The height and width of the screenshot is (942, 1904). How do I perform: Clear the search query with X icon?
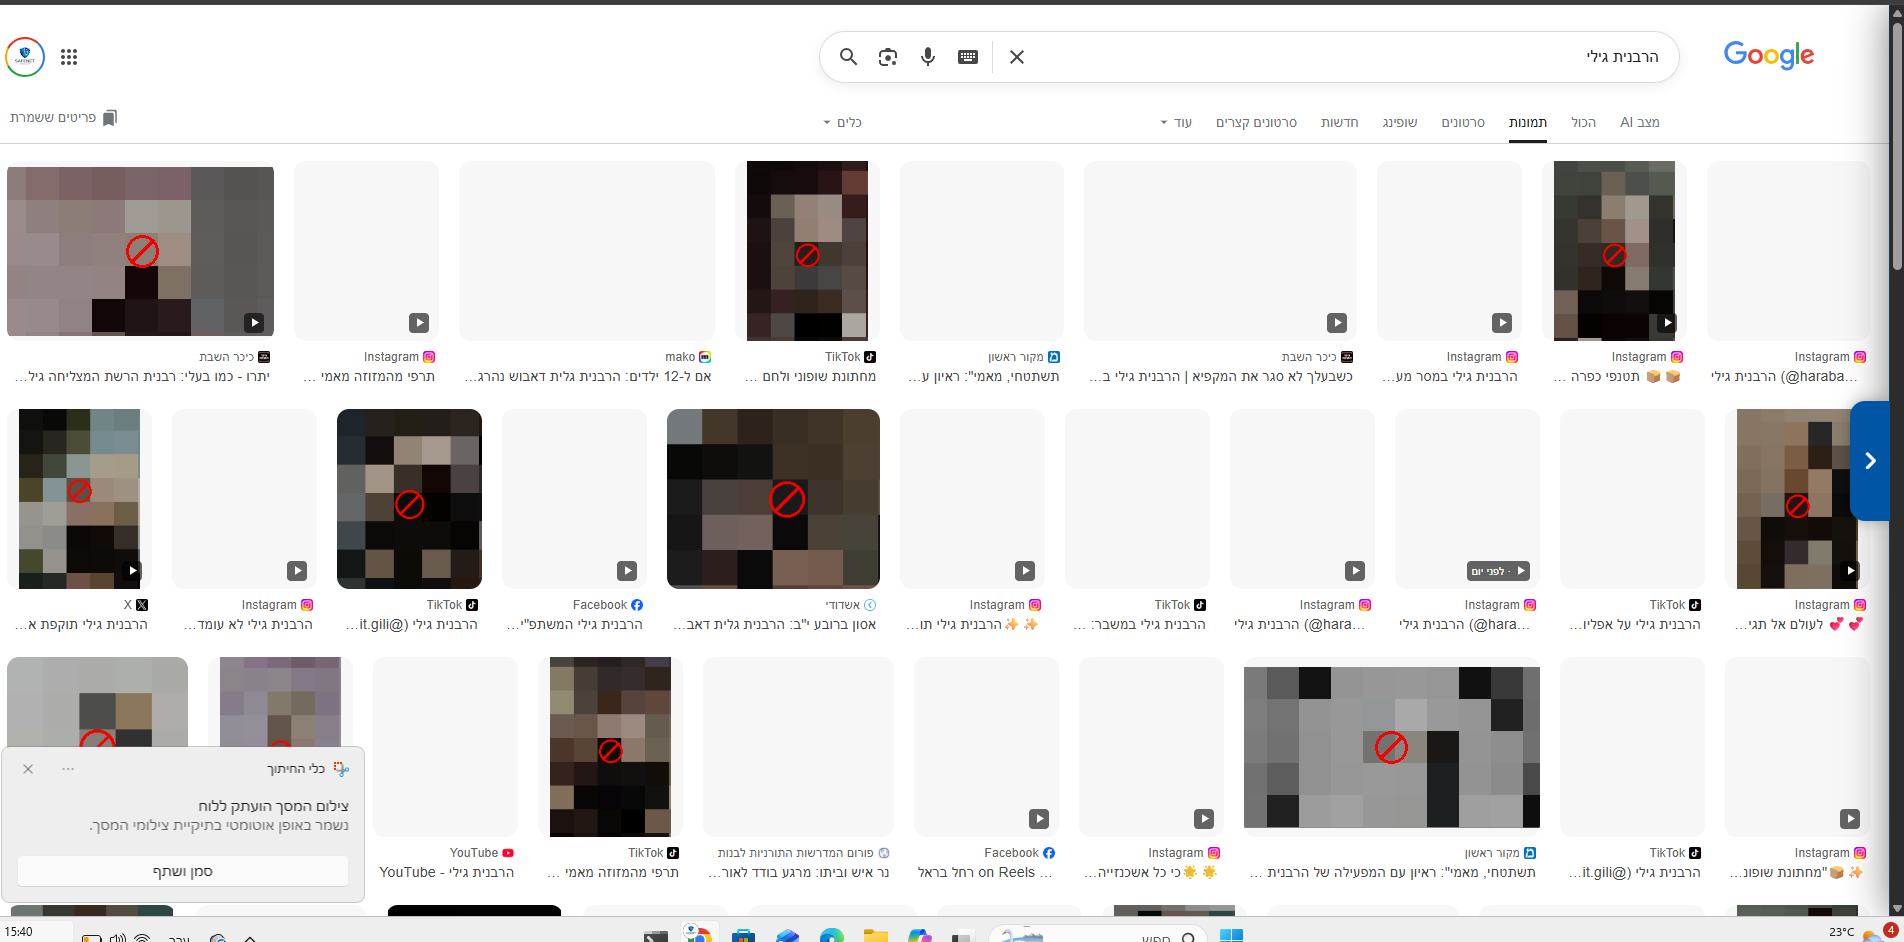[1017, 57]
